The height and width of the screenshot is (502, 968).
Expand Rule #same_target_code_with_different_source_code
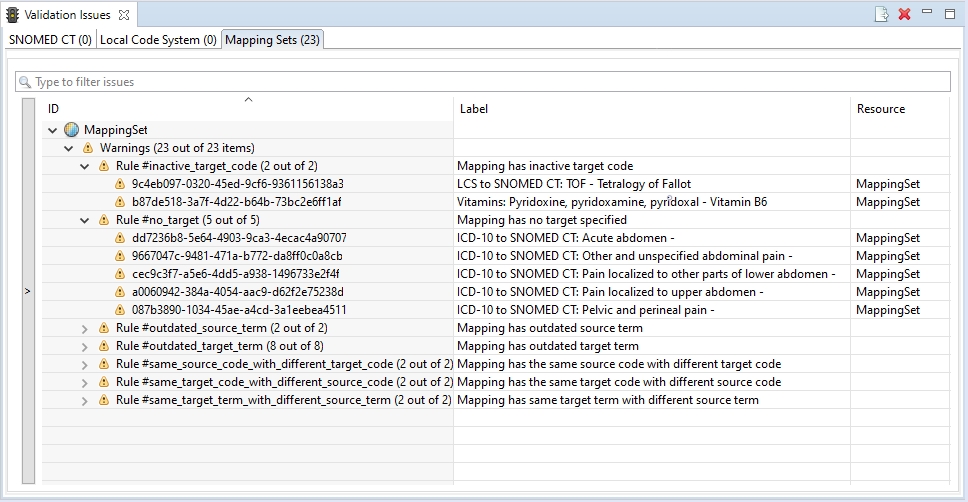[85, 382]
